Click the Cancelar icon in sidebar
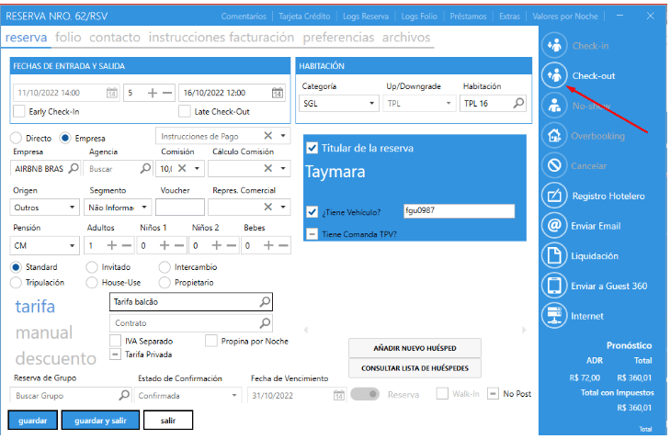The height and width of the screenshot is (439, 670). tap(553, 165)
